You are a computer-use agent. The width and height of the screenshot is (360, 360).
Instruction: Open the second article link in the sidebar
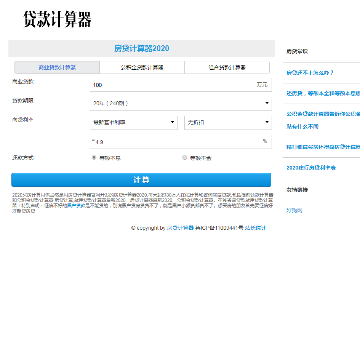tap(323, 94)
